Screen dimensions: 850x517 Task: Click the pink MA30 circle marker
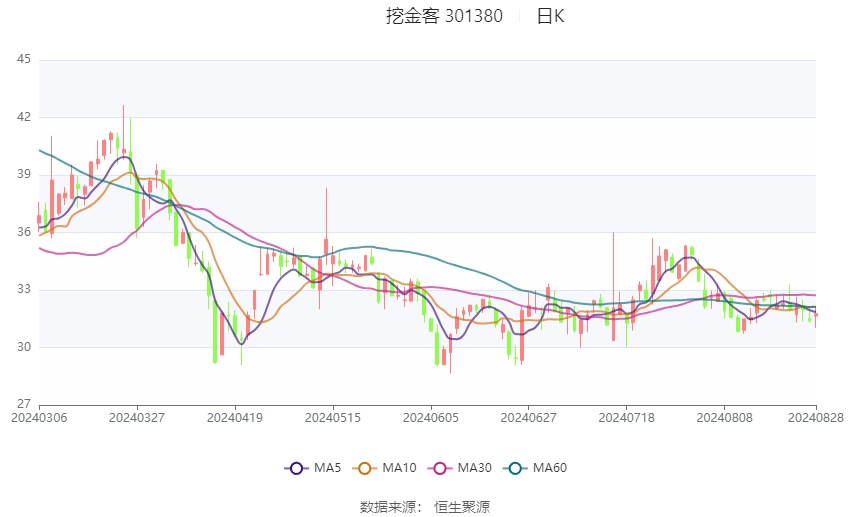(440, 468)
